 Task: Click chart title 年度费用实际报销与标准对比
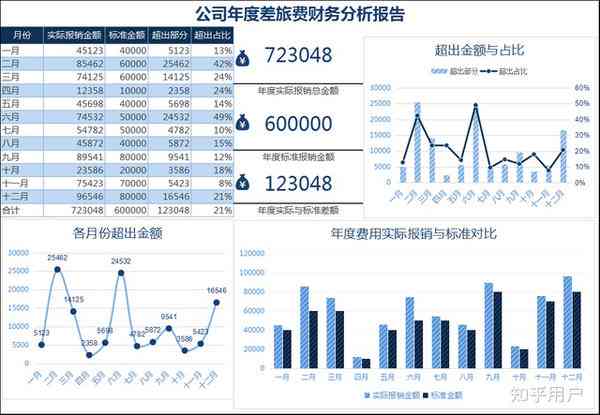point(413,233)
